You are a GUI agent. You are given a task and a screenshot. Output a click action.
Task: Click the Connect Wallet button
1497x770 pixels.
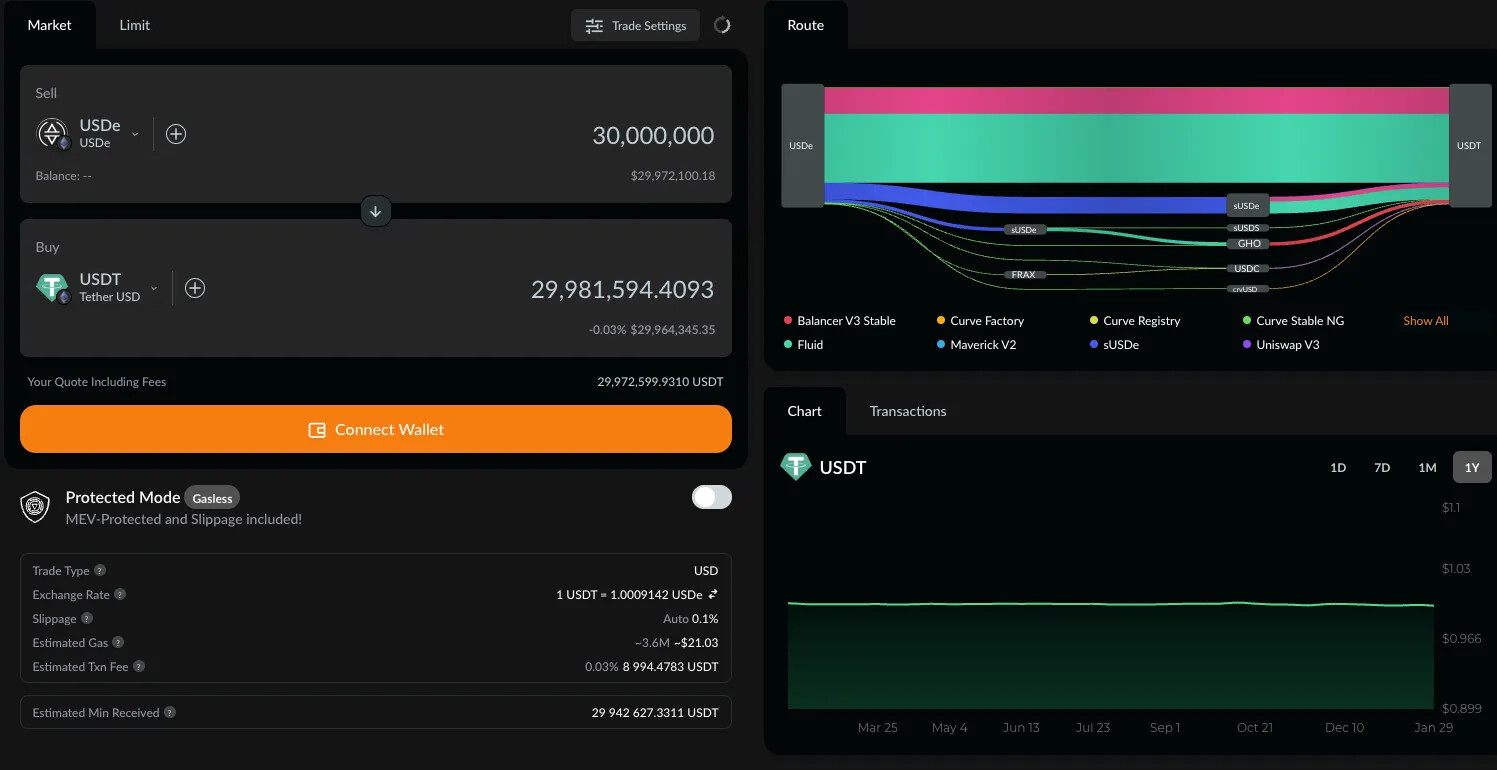coord(376,429)
